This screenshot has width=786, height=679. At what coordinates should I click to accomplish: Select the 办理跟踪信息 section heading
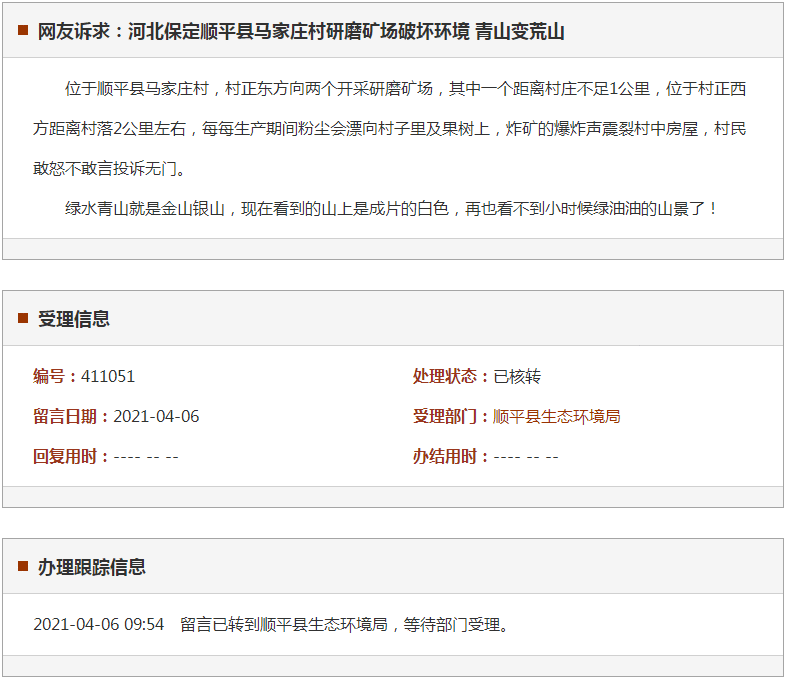[92, 567]
